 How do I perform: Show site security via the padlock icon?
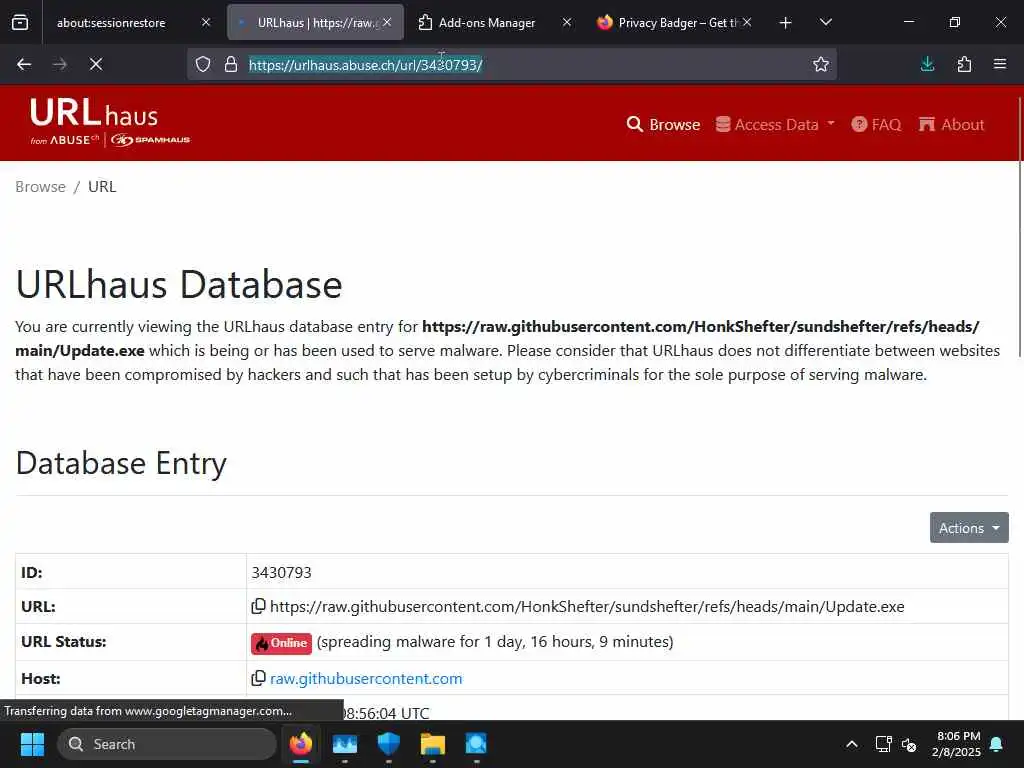[x=231, y=64]
